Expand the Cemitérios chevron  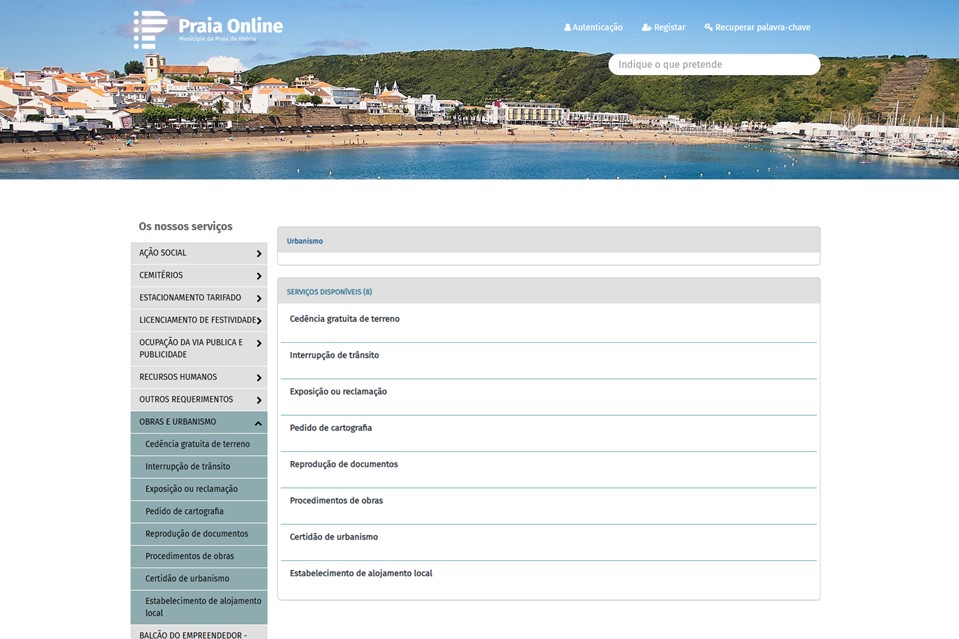coord(258,276)
